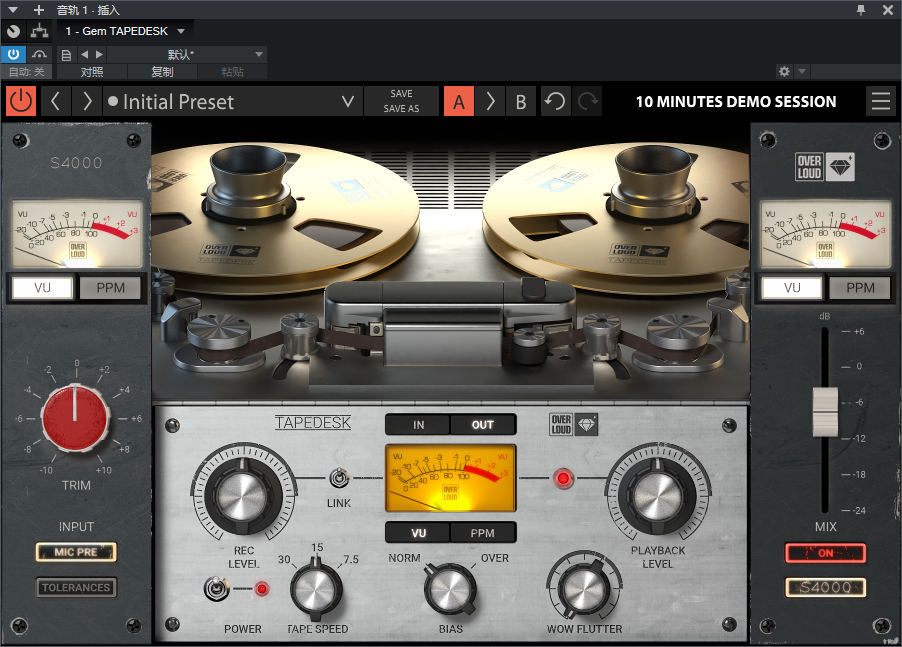The height and width of the screenshot is (647, 902).
Task: Click TAPEDESK underlined title text
Action: 313,423
